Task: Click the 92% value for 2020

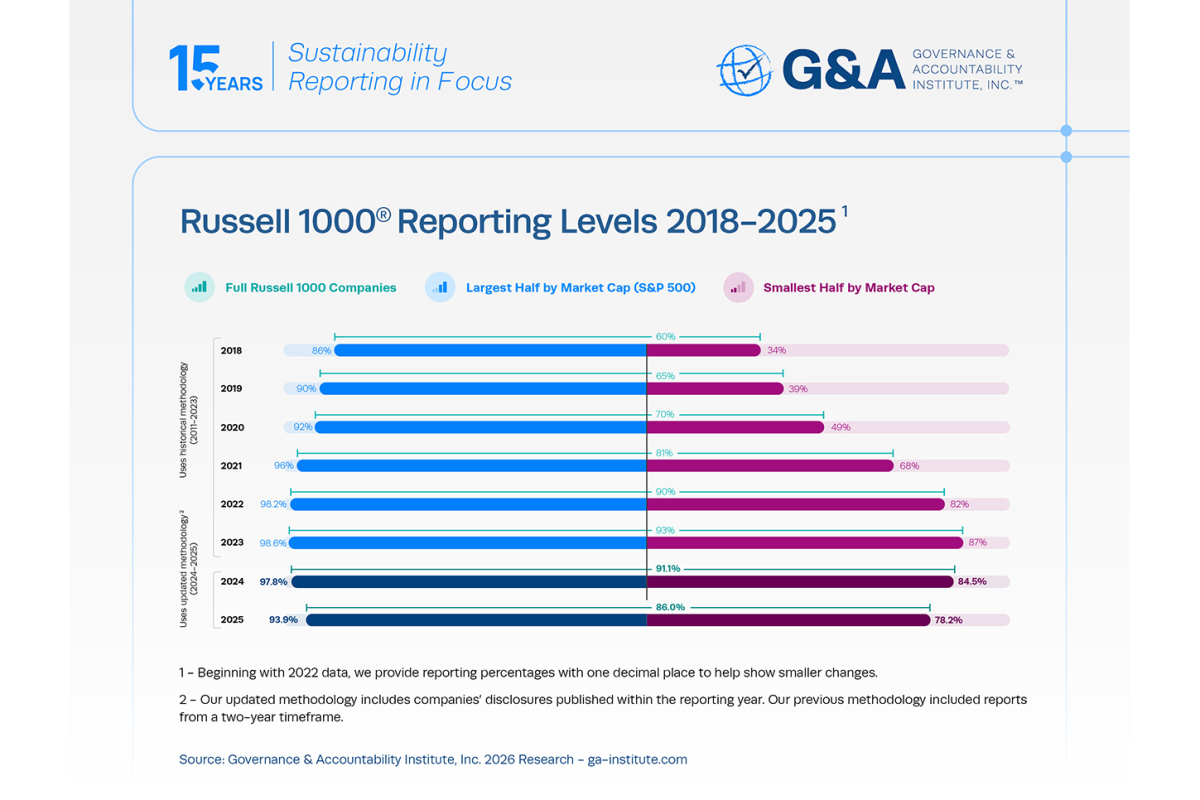Action: [x=302, y=428]
